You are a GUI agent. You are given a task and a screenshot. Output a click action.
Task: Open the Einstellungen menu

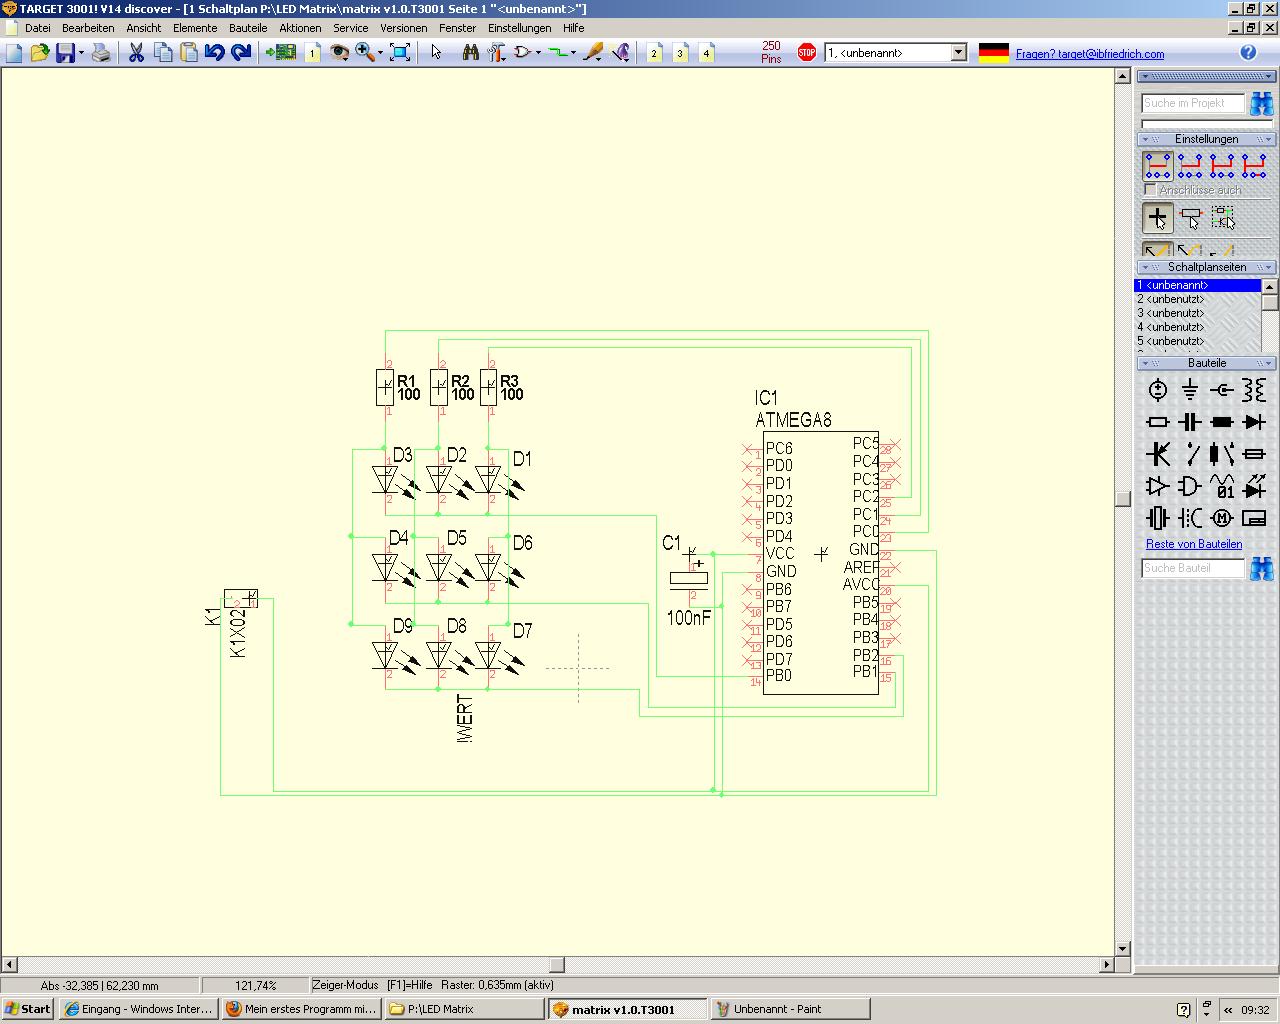(519, 28)
